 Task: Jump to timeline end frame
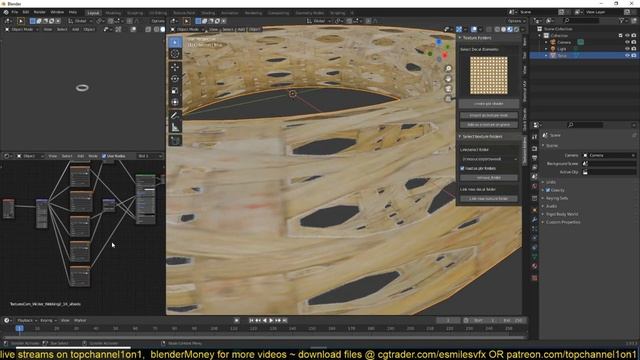[285, 320]
